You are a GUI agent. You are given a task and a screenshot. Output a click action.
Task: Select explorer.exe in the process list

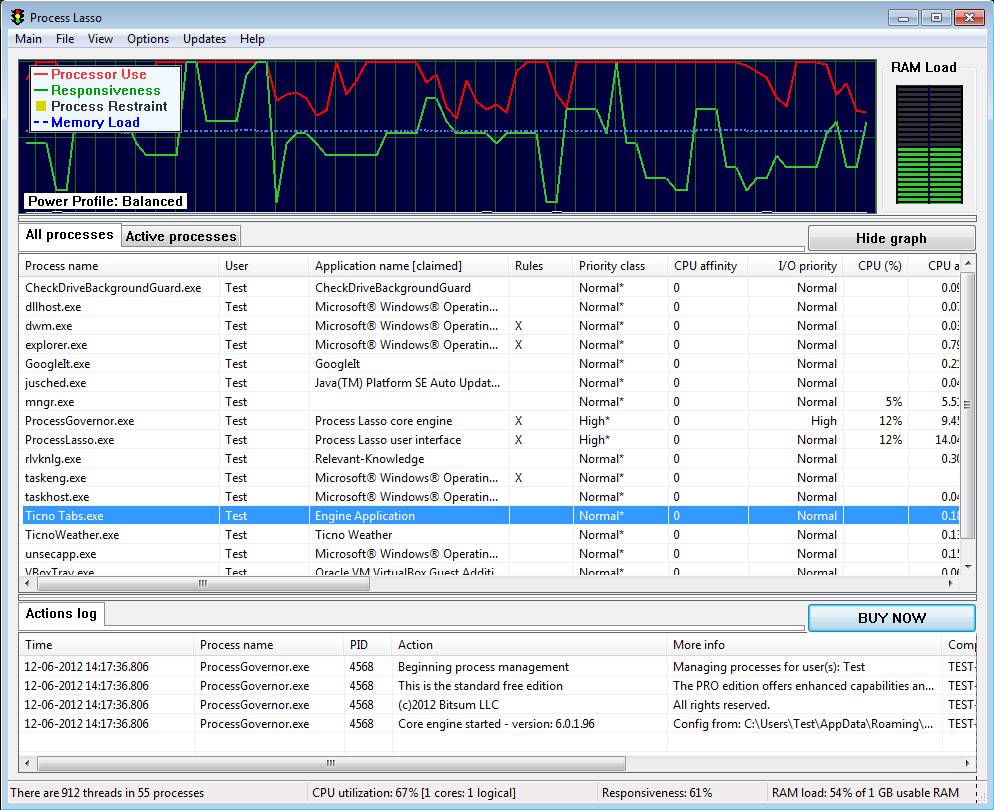(56, 345)
